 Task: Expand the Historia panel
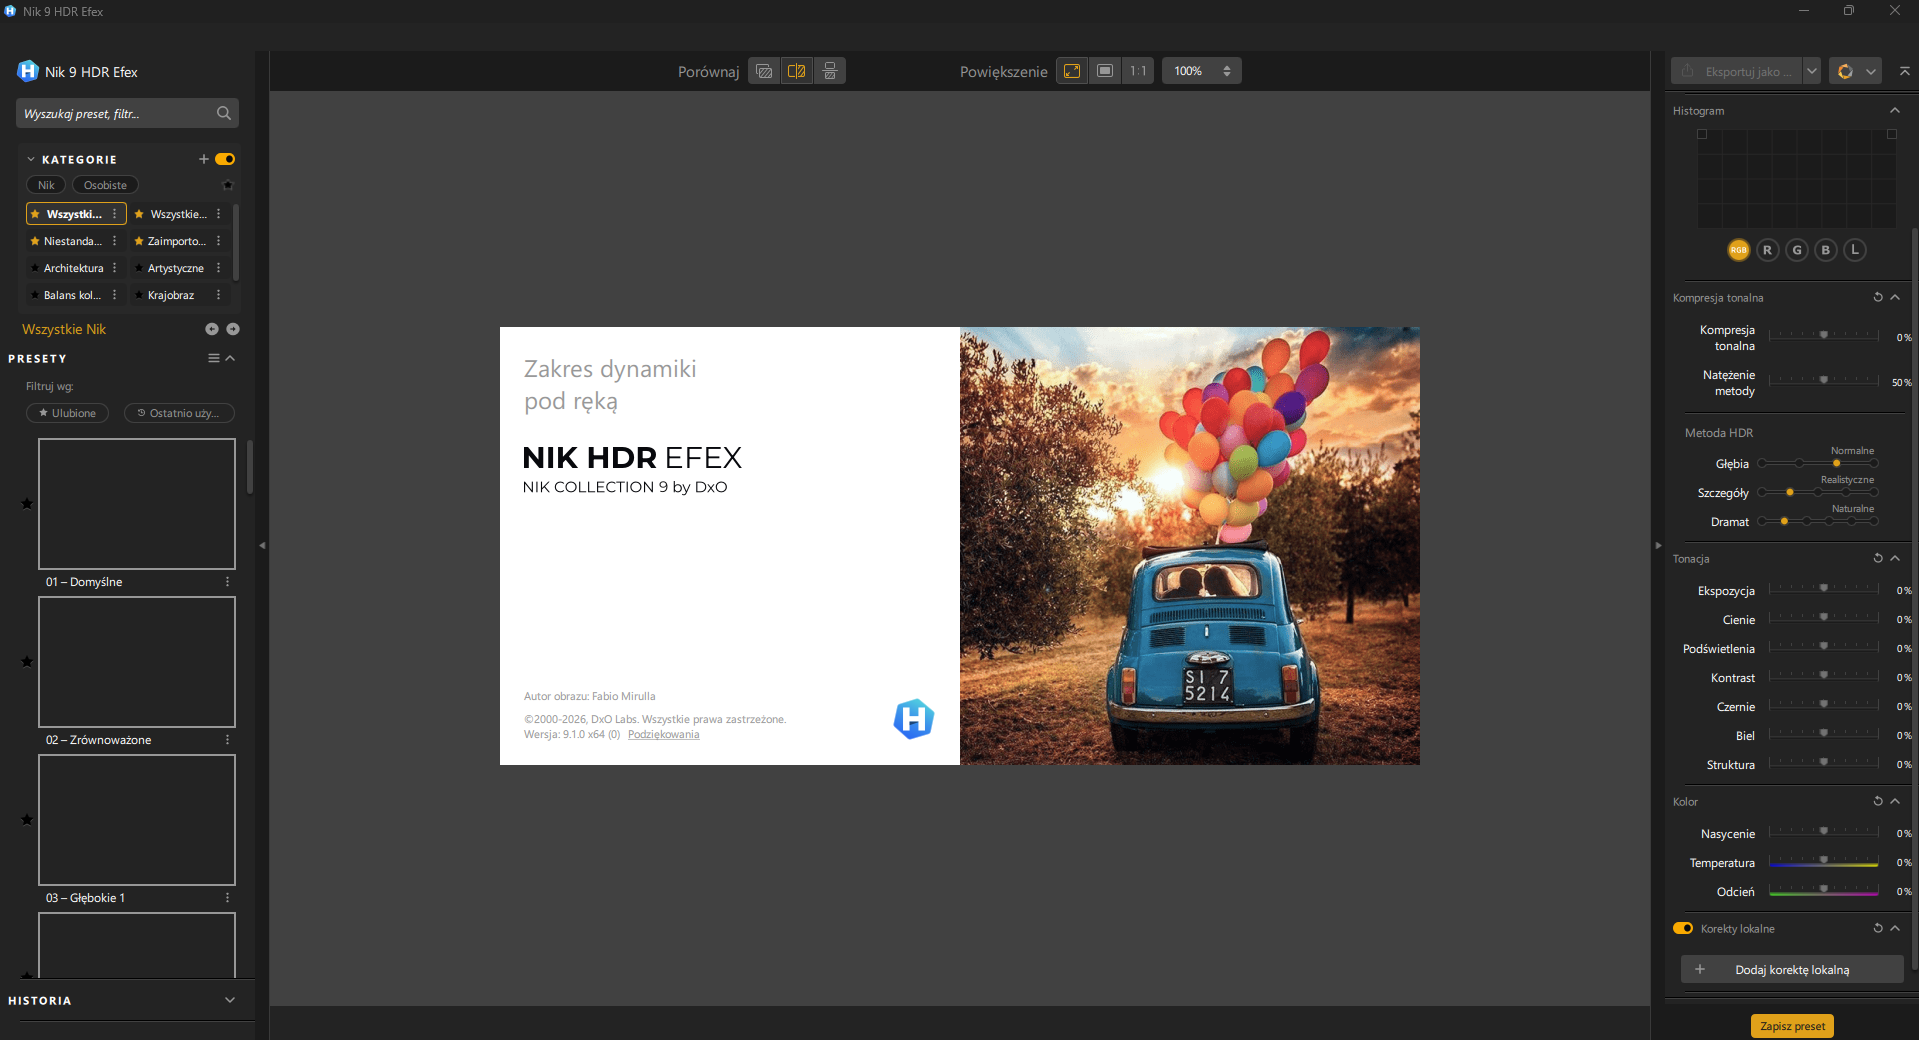(230, 1000)
